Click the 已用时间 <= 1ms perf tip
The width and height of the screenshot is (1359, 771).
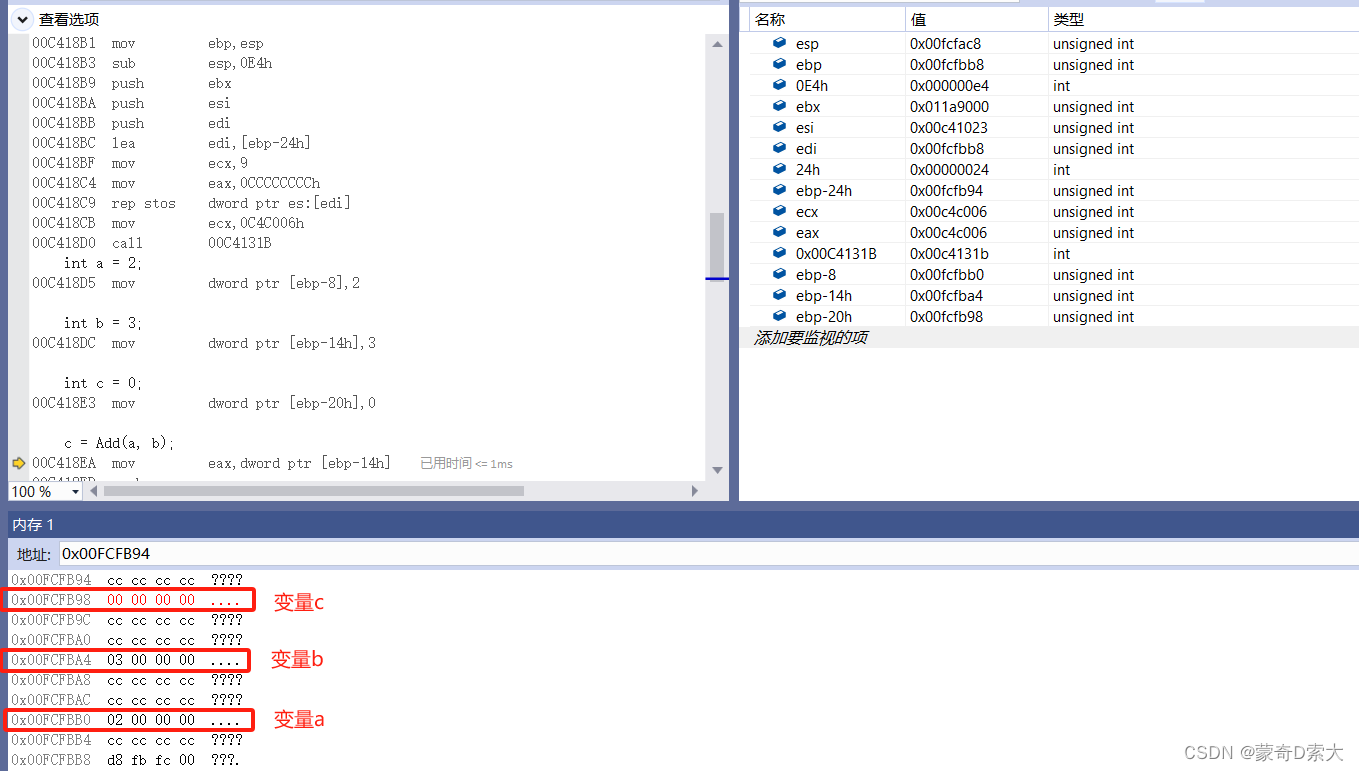click(466, 464)
